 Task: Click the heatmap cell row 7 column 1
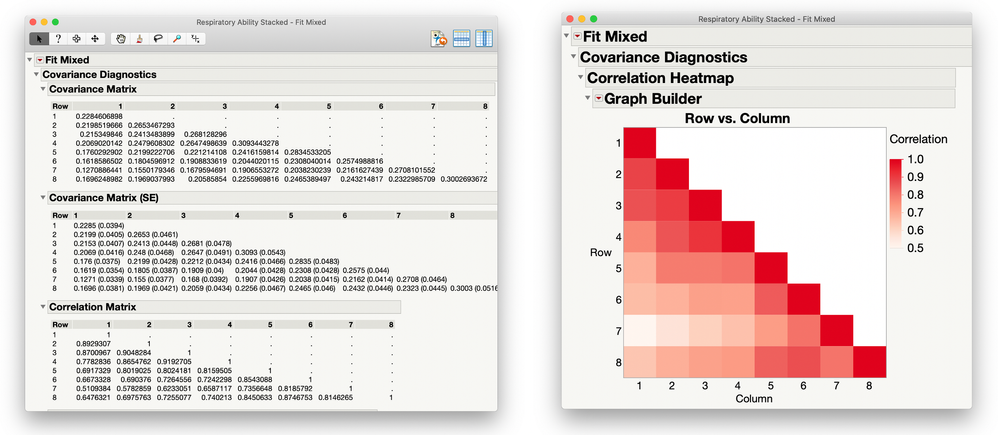(640, 331)
